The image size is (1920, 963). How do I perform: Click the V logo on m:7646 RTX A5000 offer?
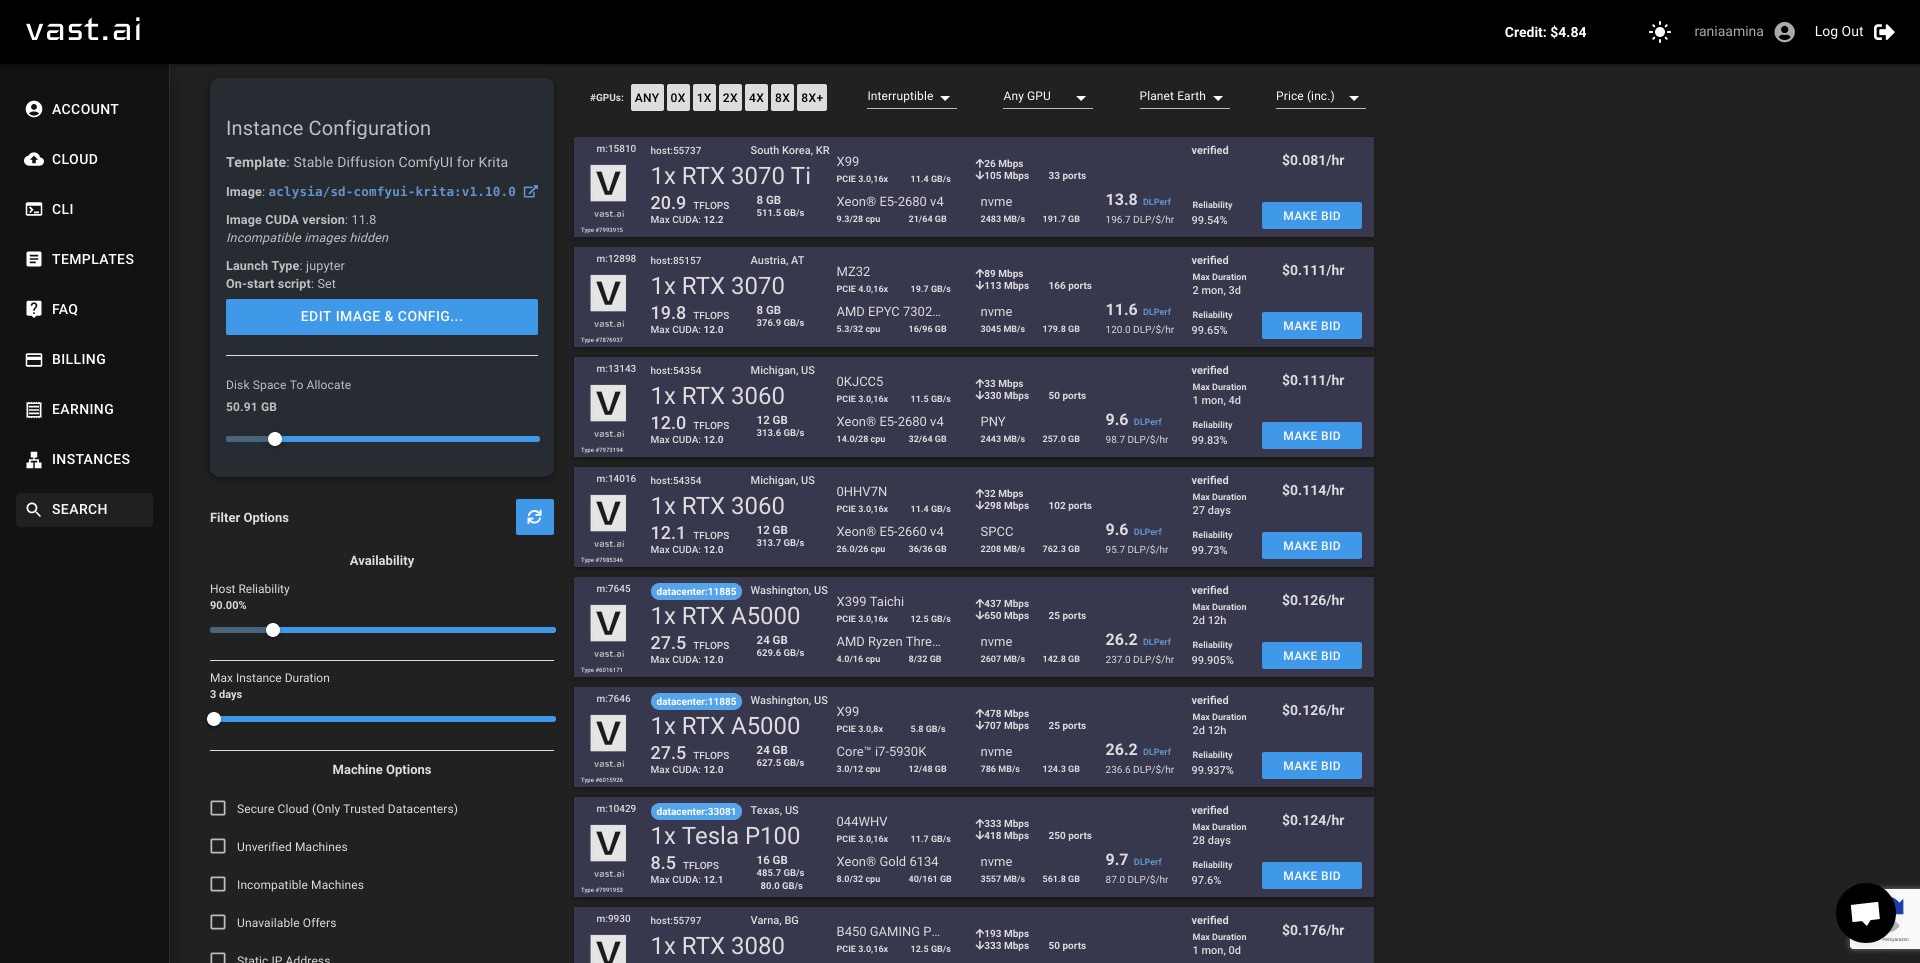(609, 734)
